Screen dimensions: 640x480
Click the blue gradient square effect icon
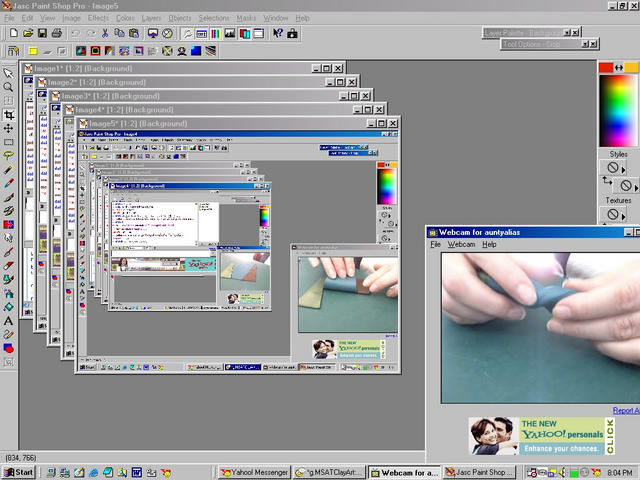pyautogui.click(x=196, y=51)
